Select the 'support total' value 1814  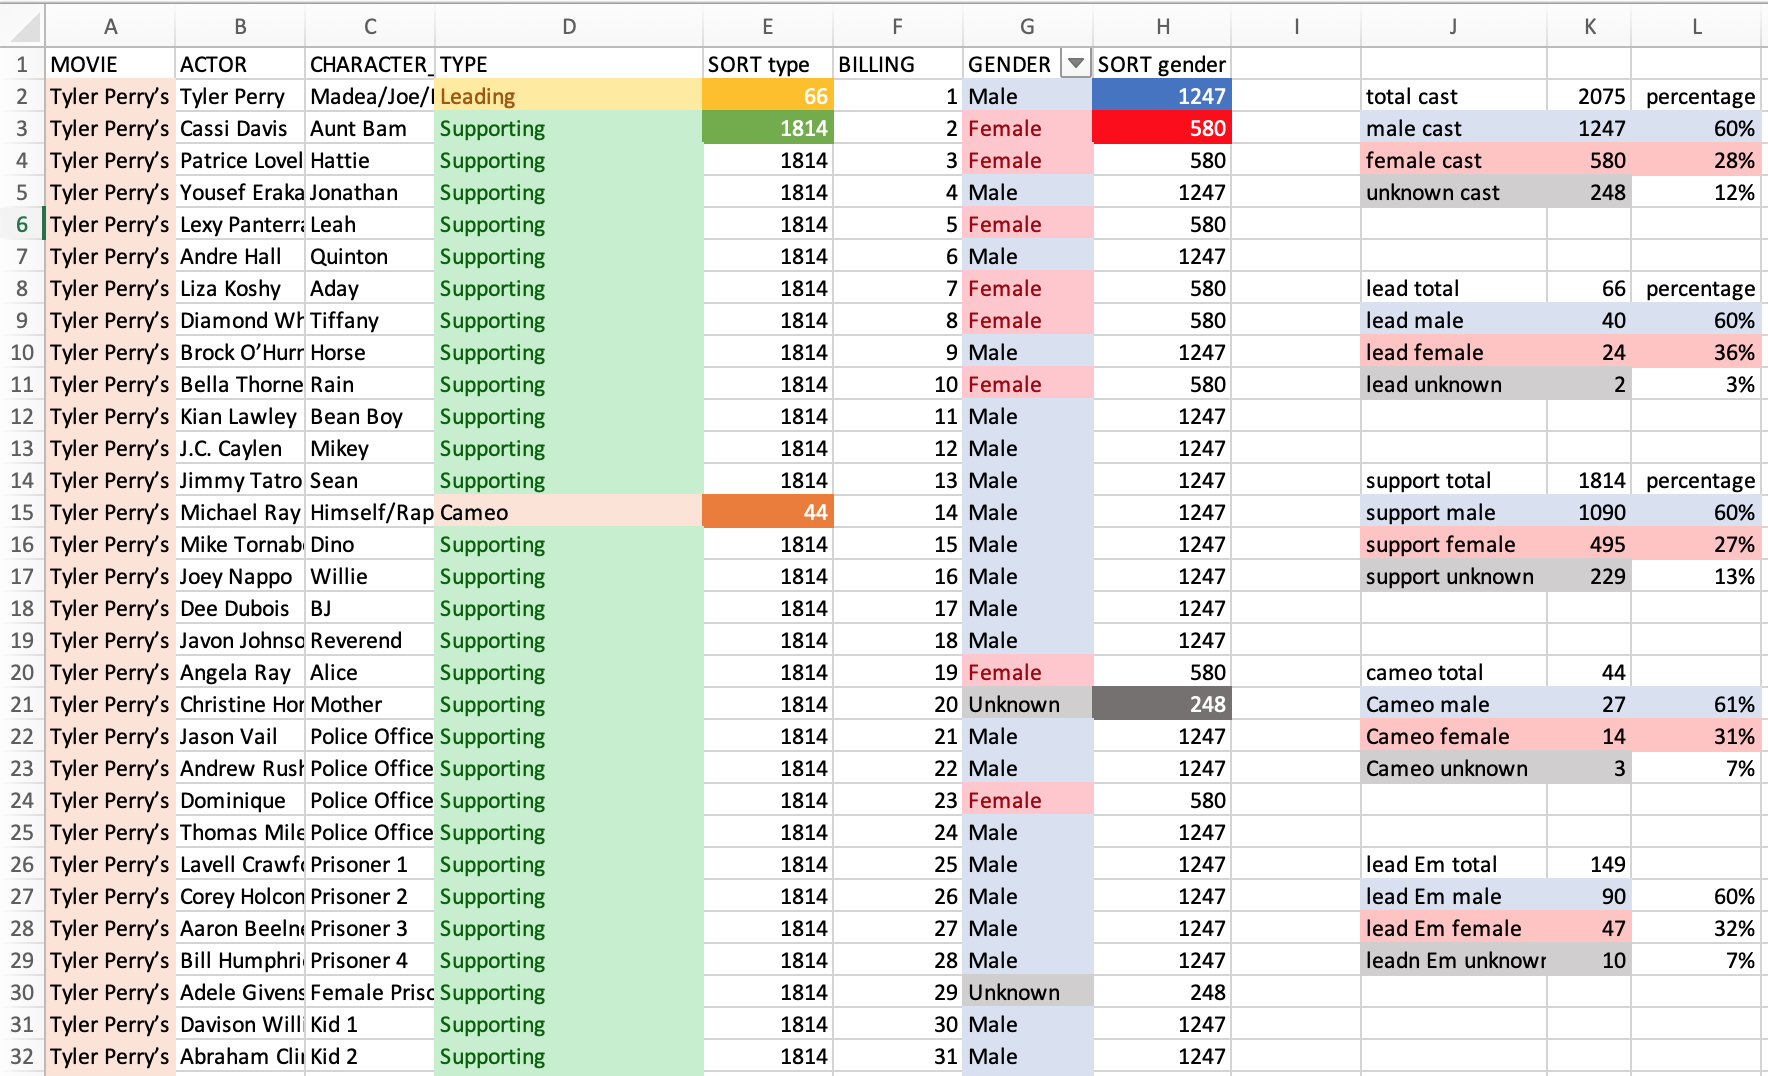pyautogui.click(x=1589, y=480)
